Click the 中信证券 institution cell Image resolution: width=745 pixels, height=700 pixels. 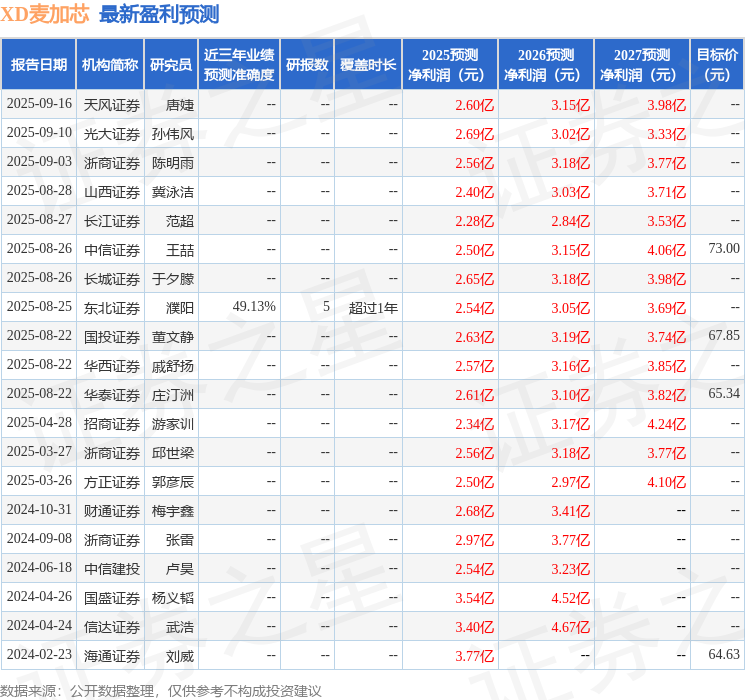tap(112, 250)
